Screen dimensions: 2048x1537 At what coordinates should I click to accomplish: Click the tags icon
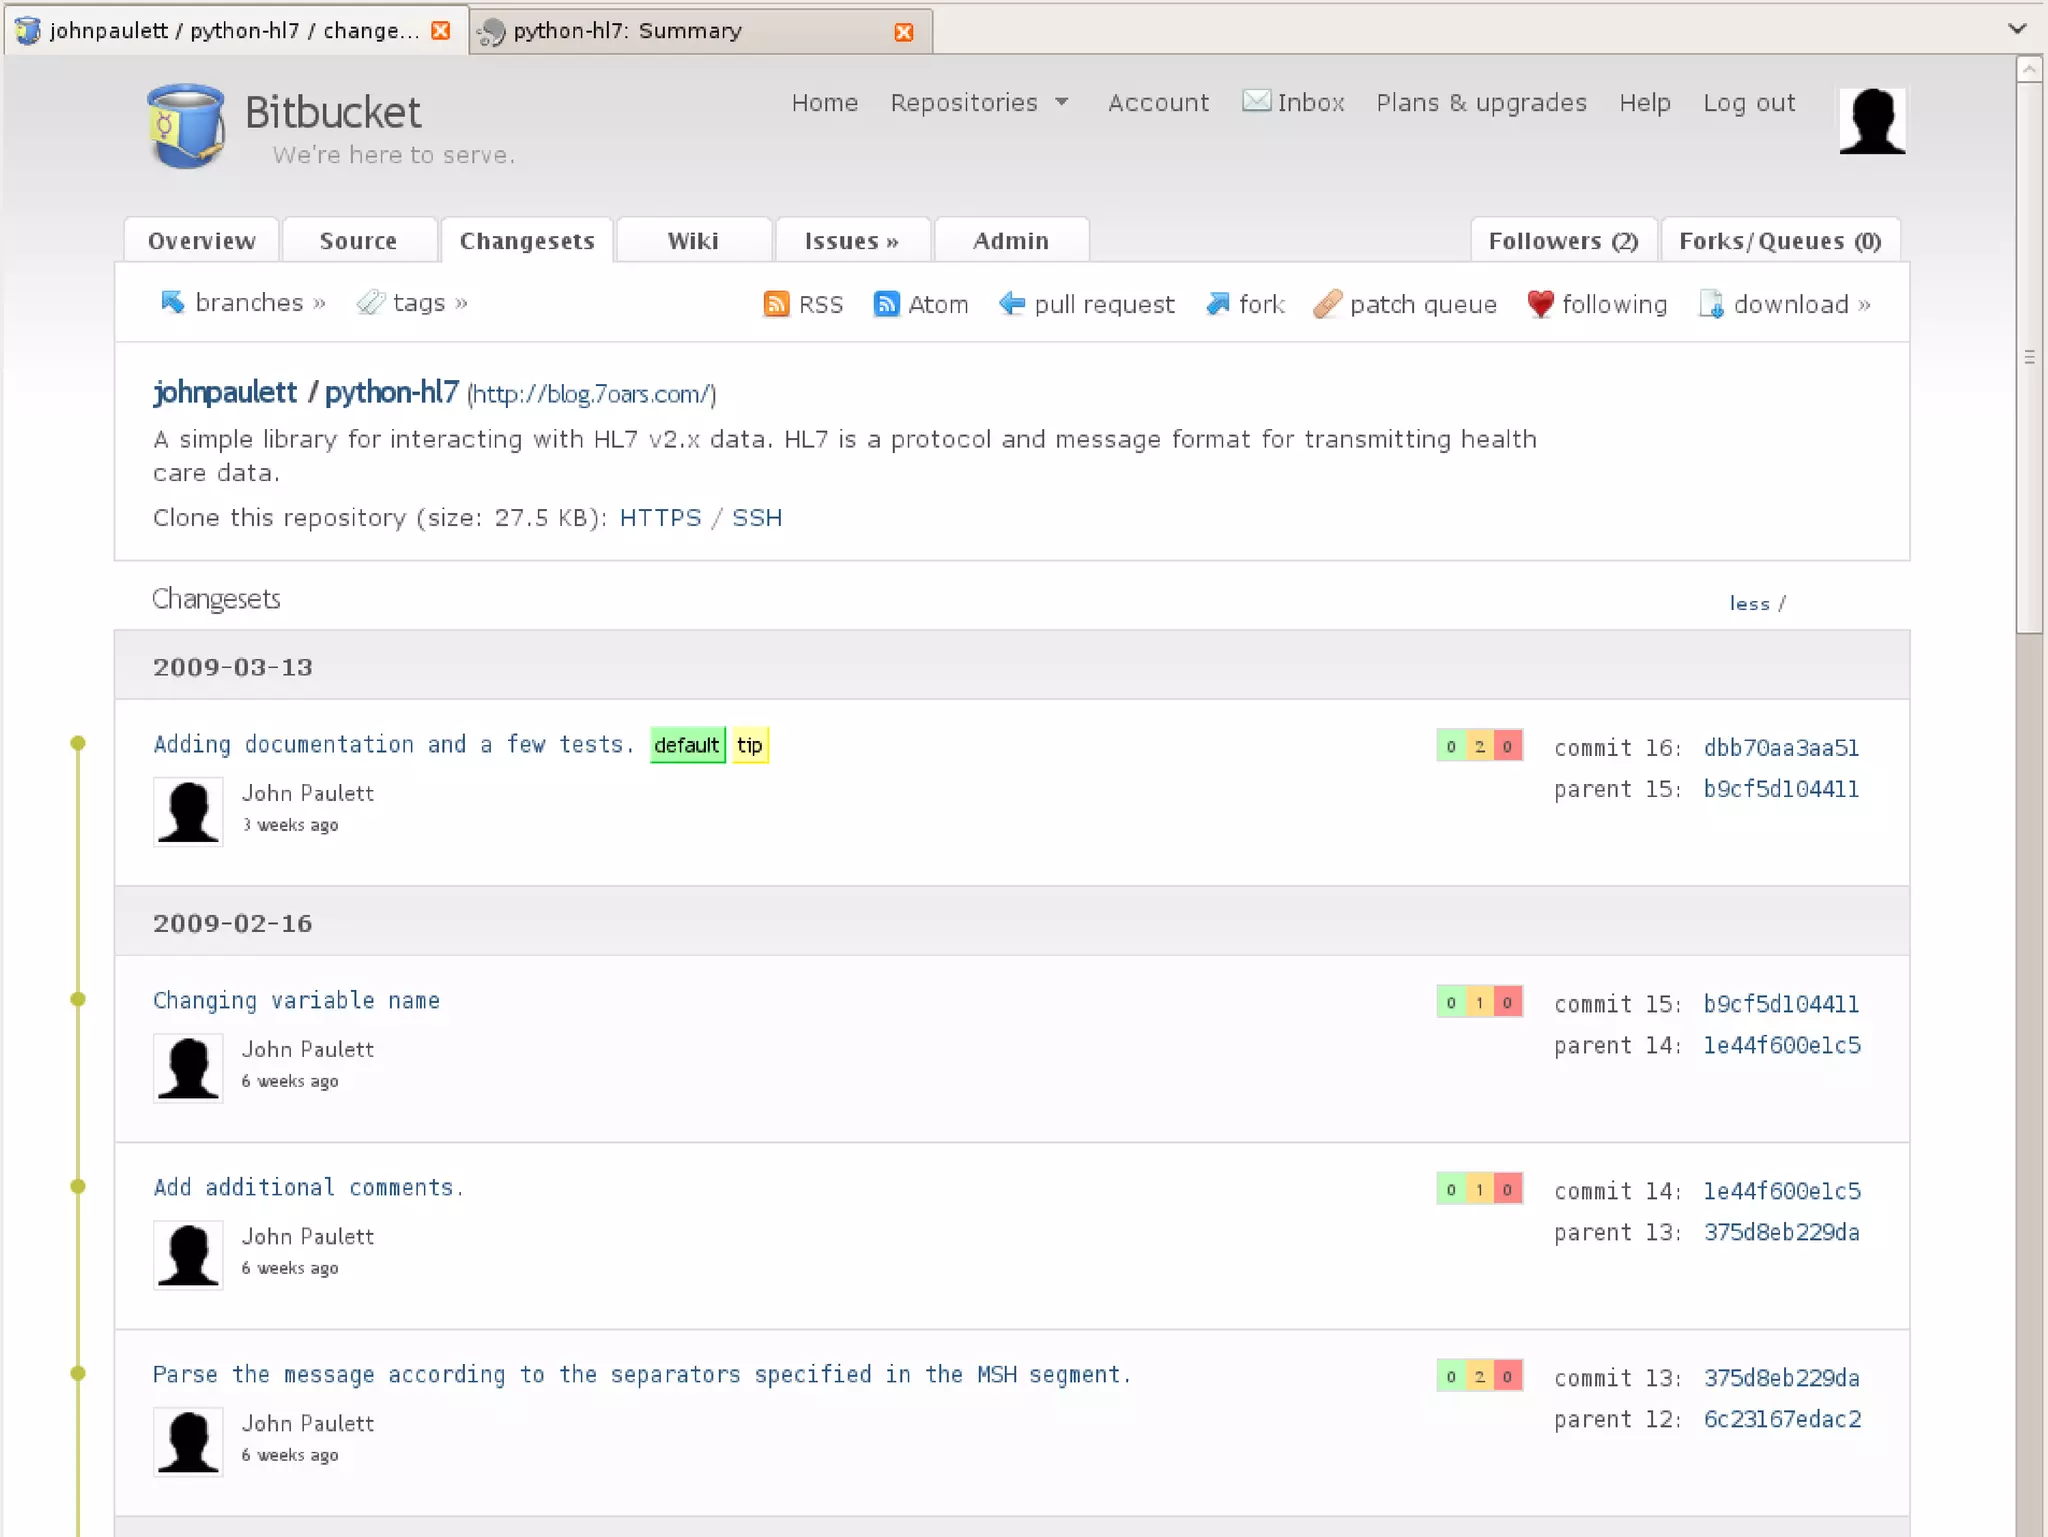tap(371, 302)
